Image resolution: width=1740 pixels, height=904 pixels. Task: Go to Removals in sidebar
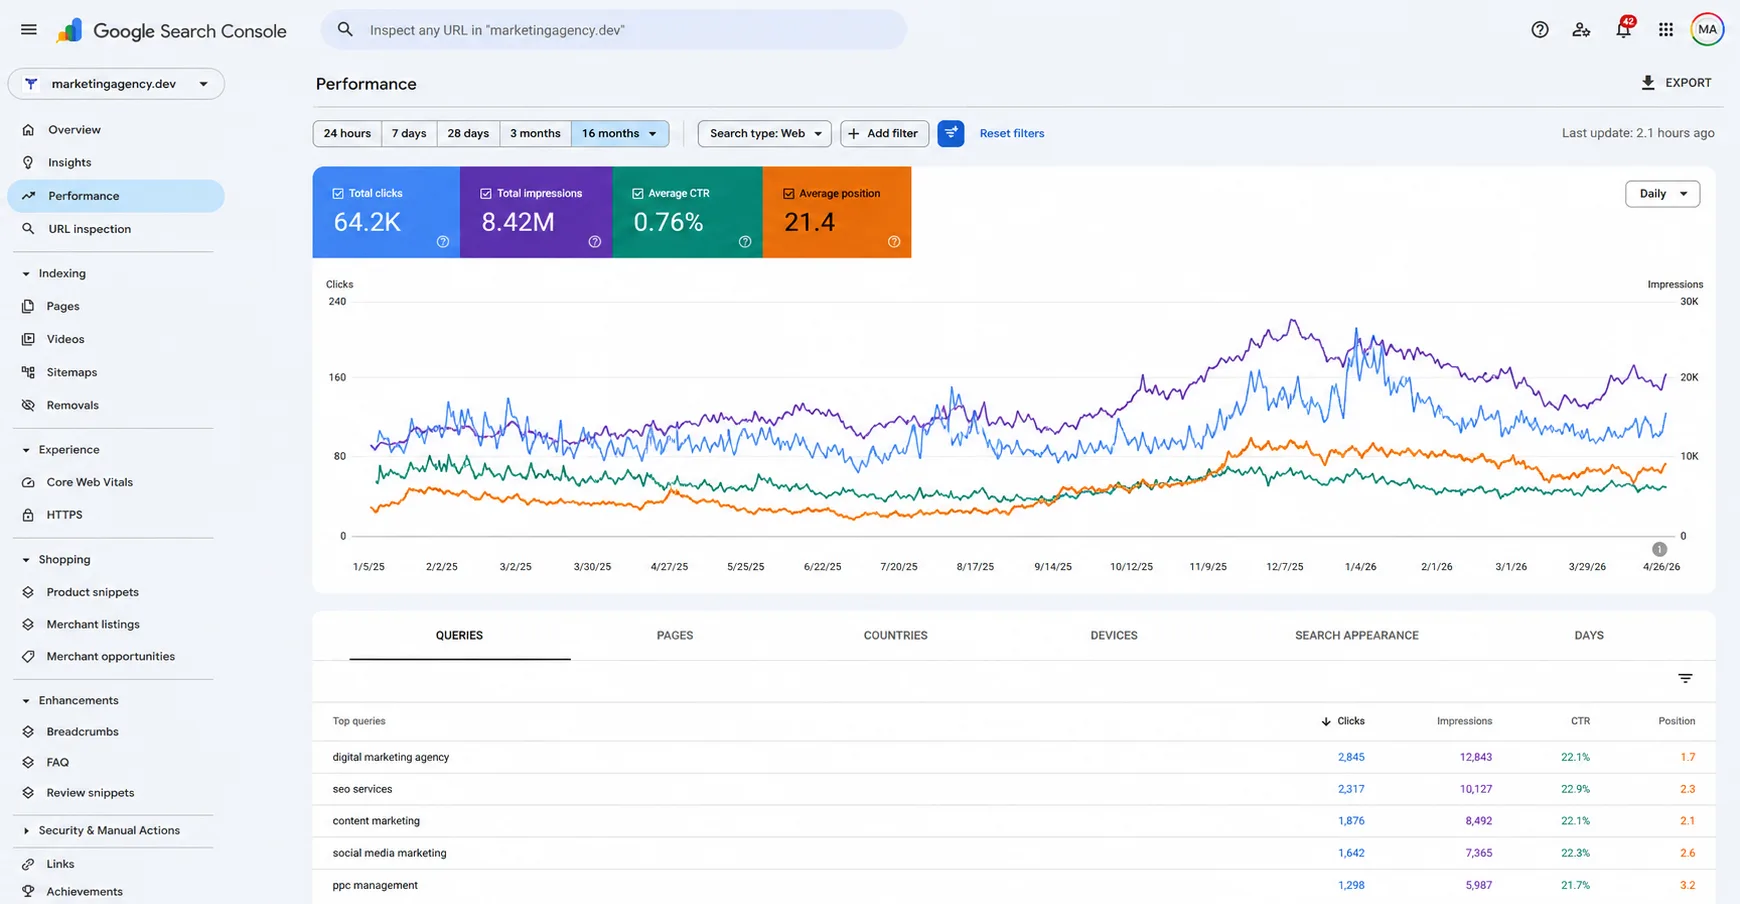(x=72, y=405)
